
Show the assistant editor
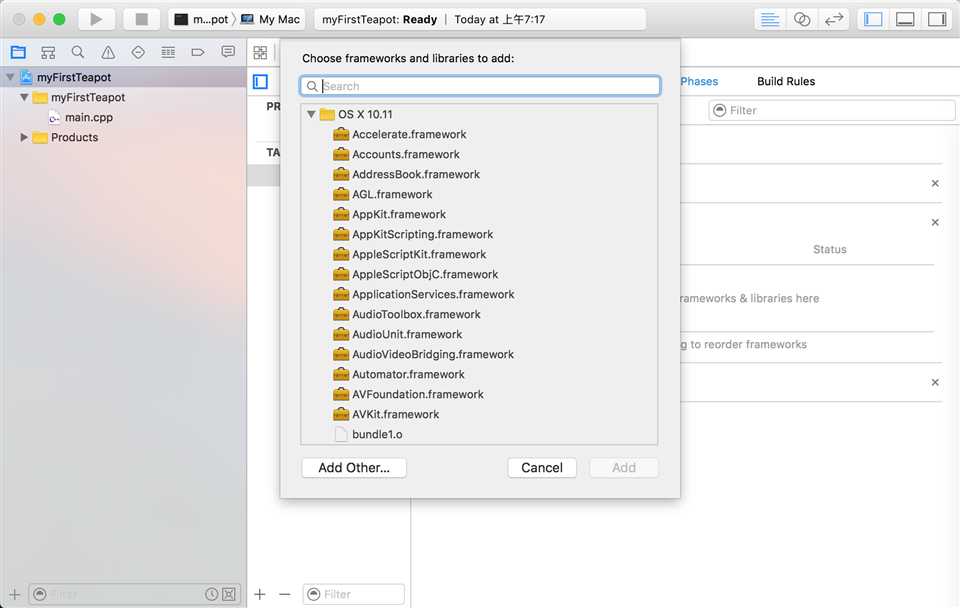point(801,19)
